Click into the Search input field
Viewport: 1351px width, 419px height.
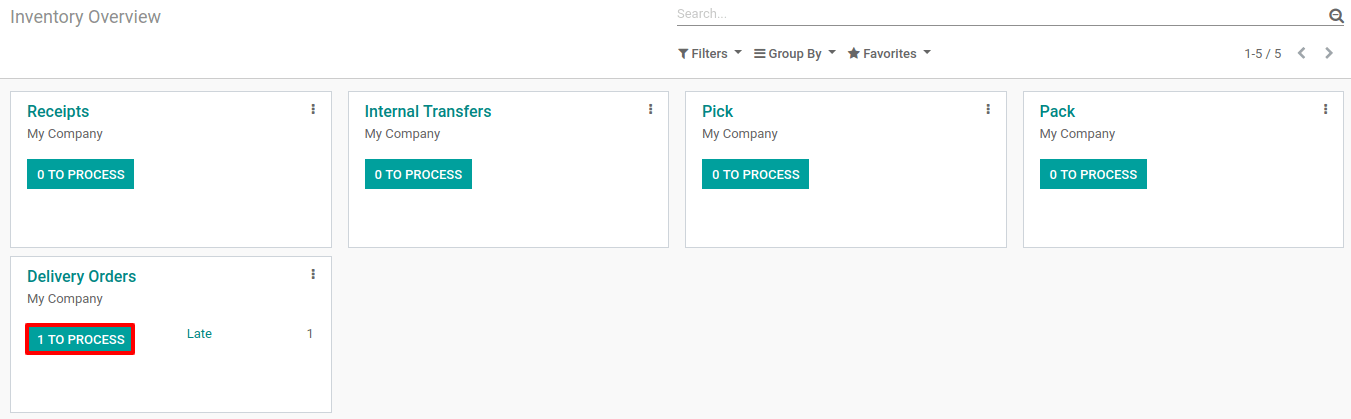pos(1000,14)
